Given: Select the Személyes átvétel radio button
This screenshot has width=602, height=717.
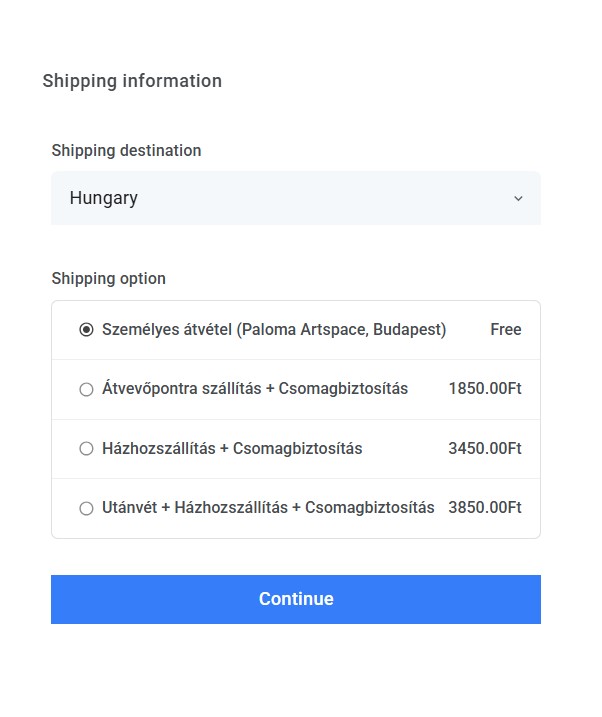Looking at the screenshot, I should tap(86, 330).
